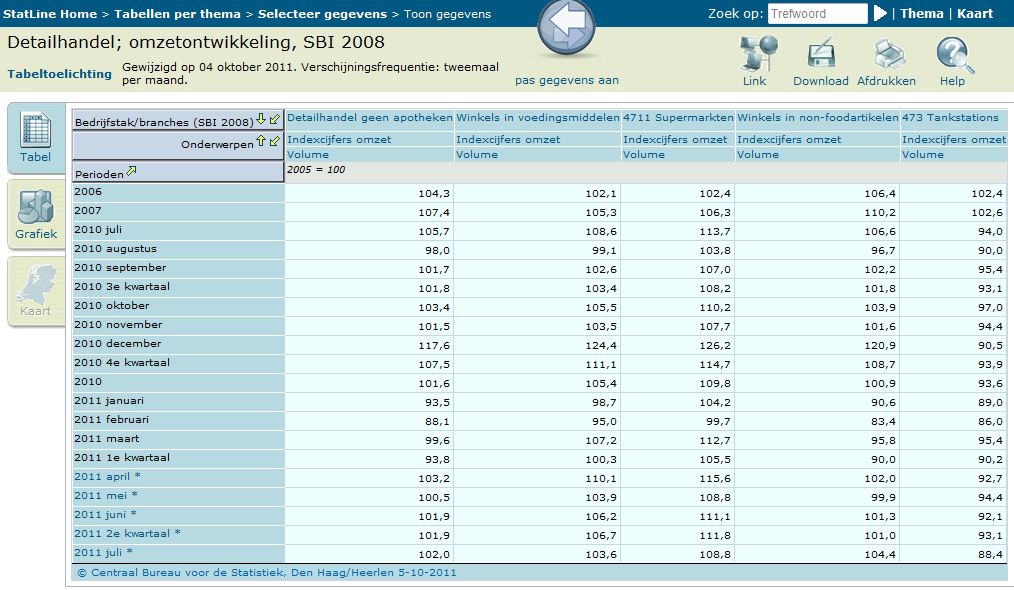Open the Tabeltoelichting link
The height and width of the screenshot is (590, 1014).
click(60, 74)
